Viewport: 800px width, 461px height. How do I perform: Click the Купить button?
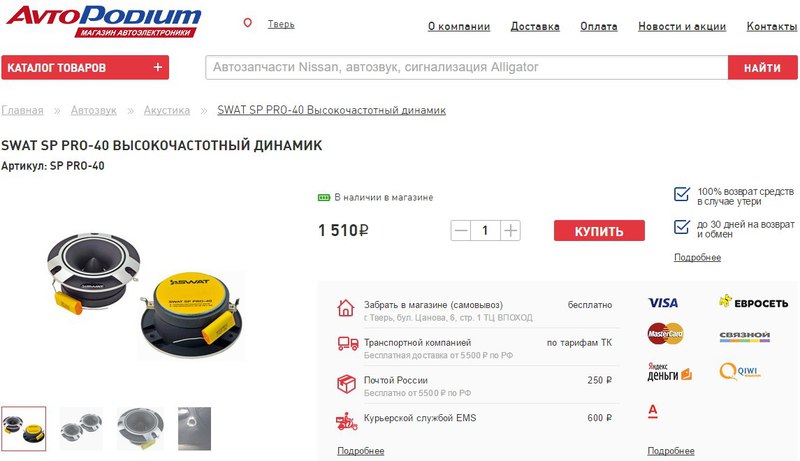click(x=599, y=230)
